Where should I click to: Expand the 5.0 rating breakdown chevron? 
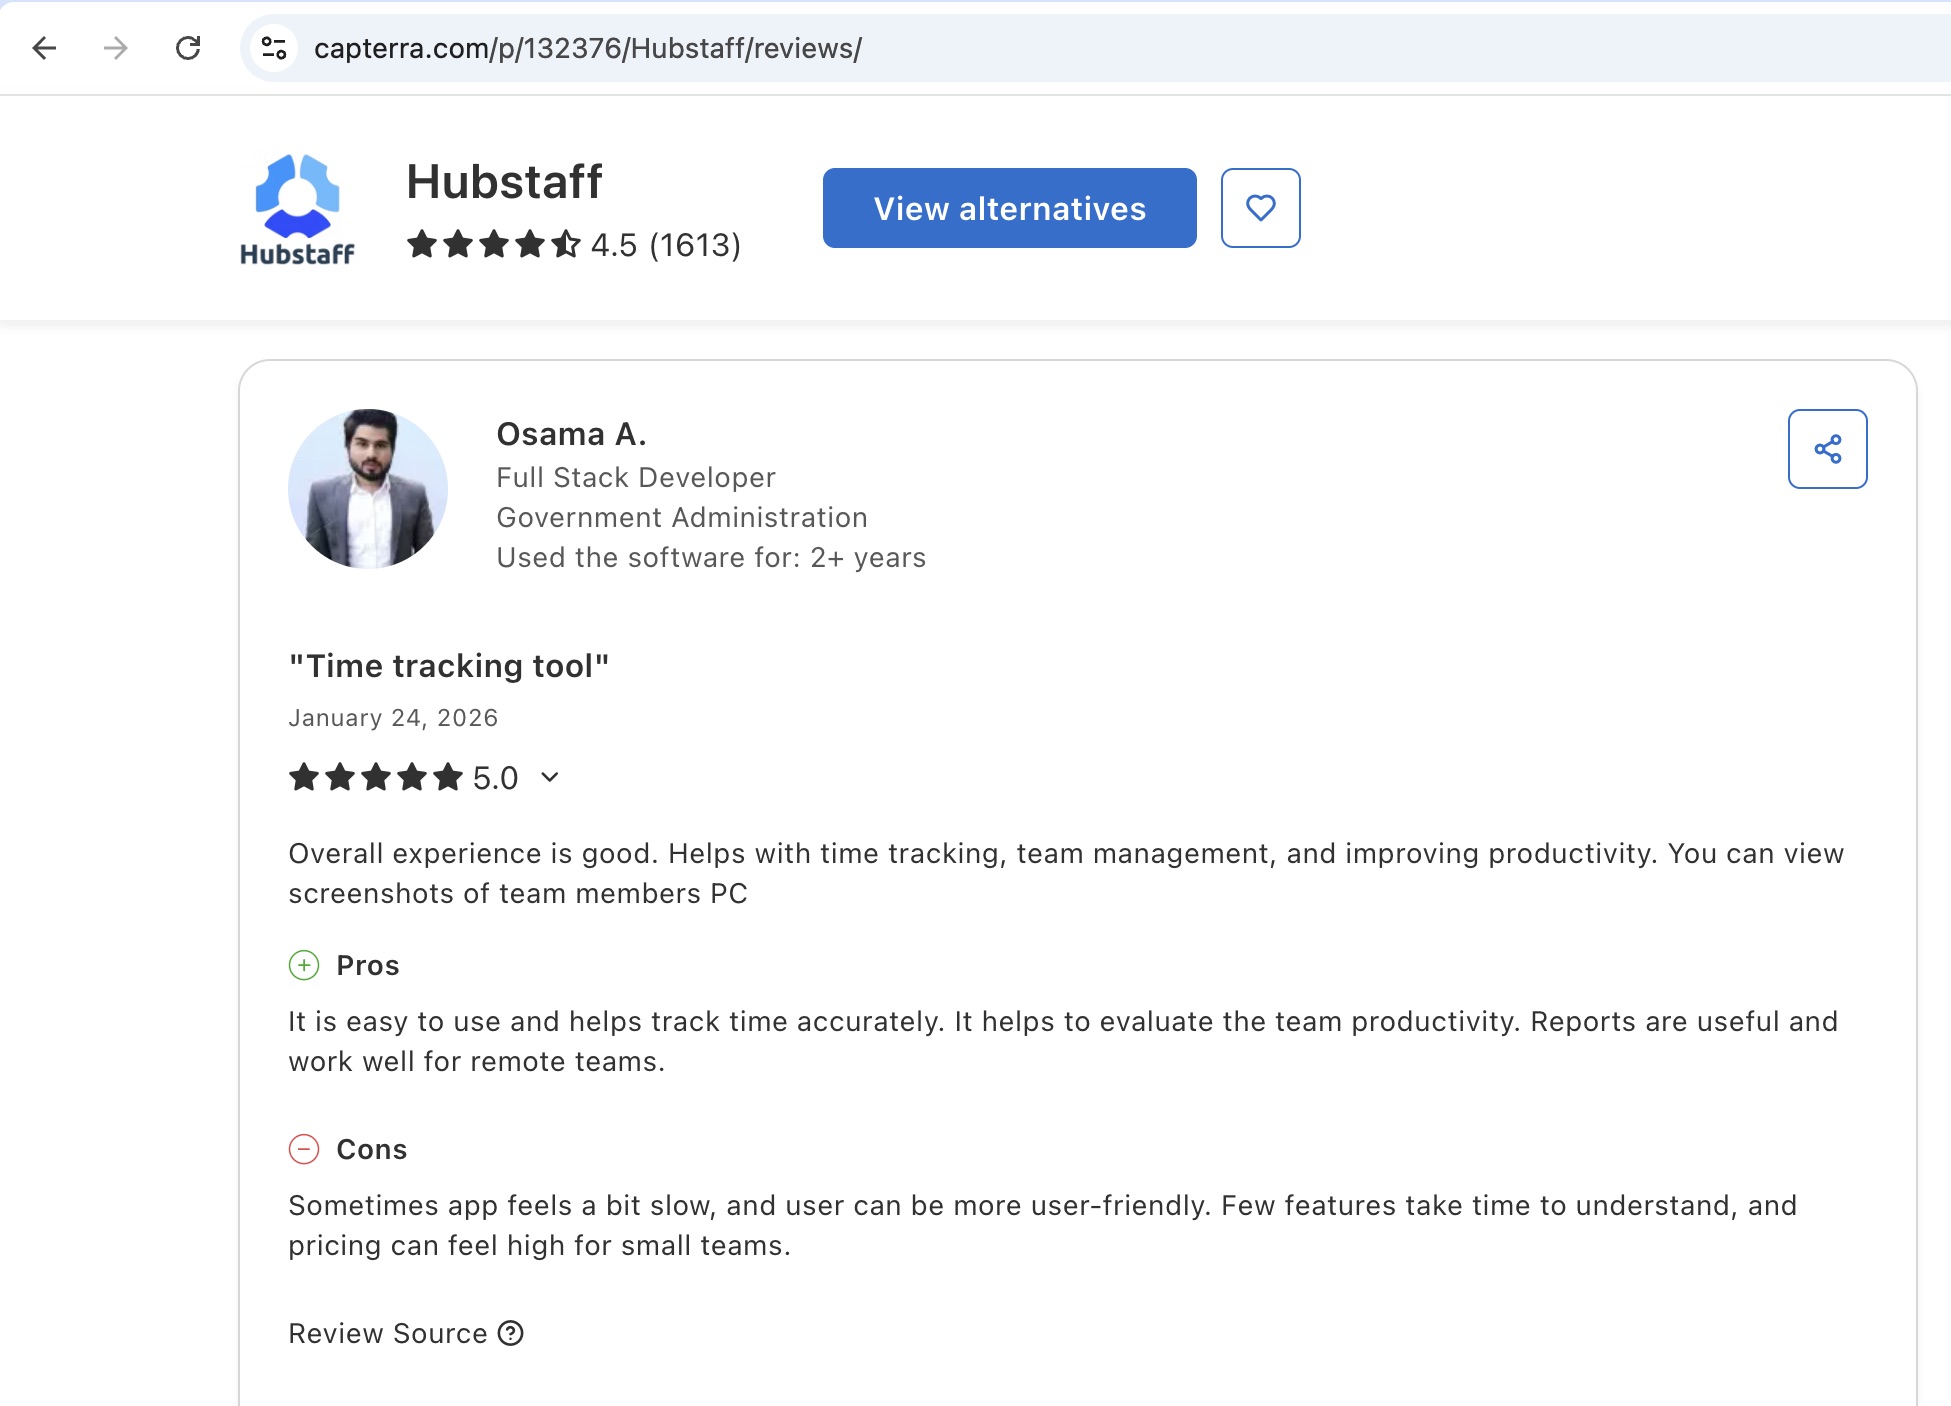tap(549, 777)
